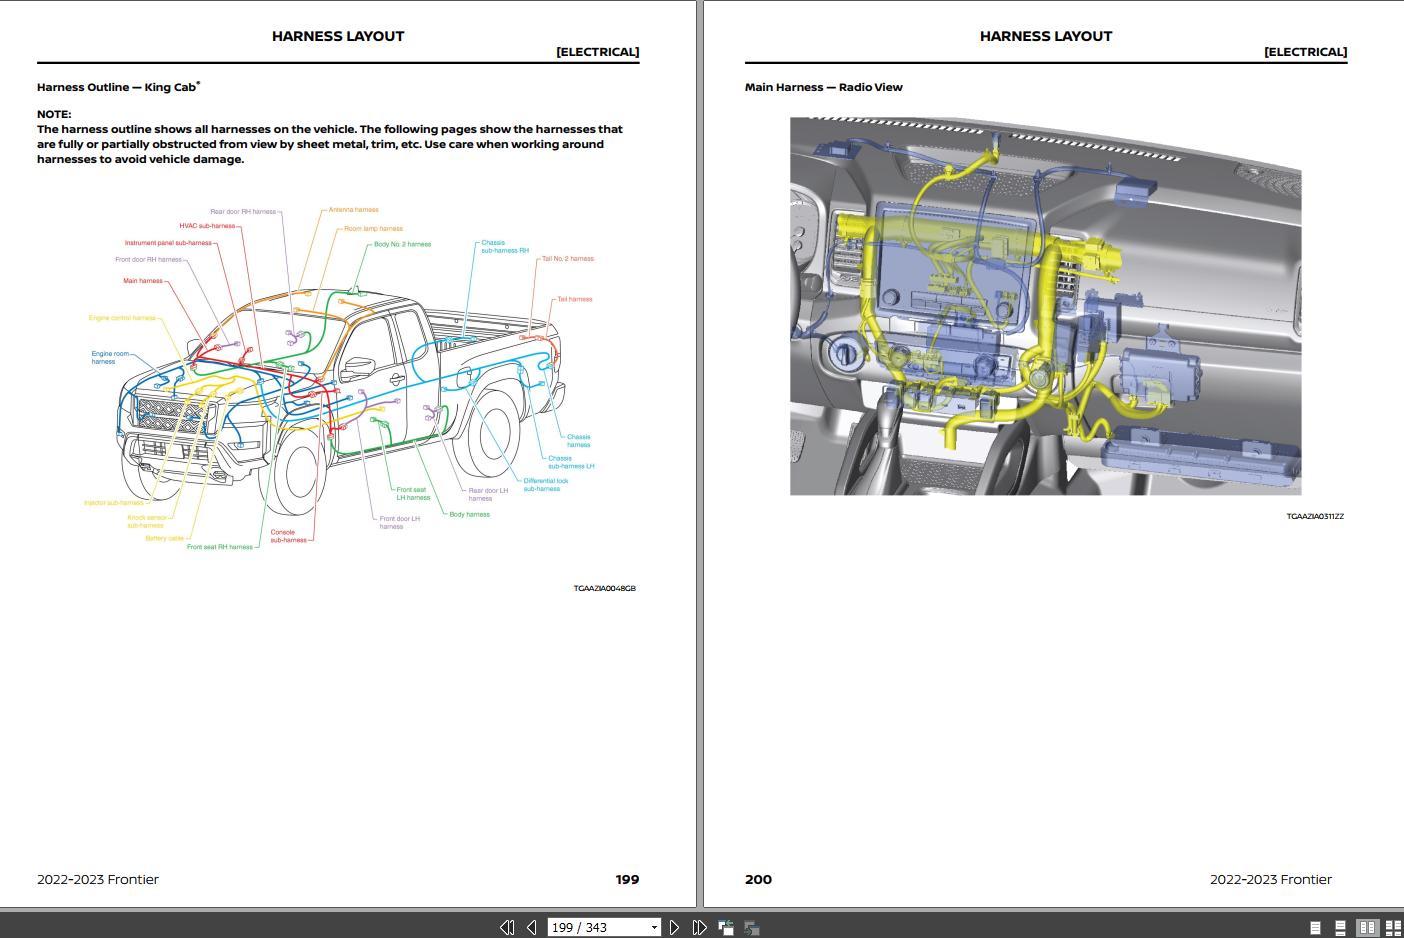Go back one page
This screenshot has height=938, width=1404.
point(531,927)
